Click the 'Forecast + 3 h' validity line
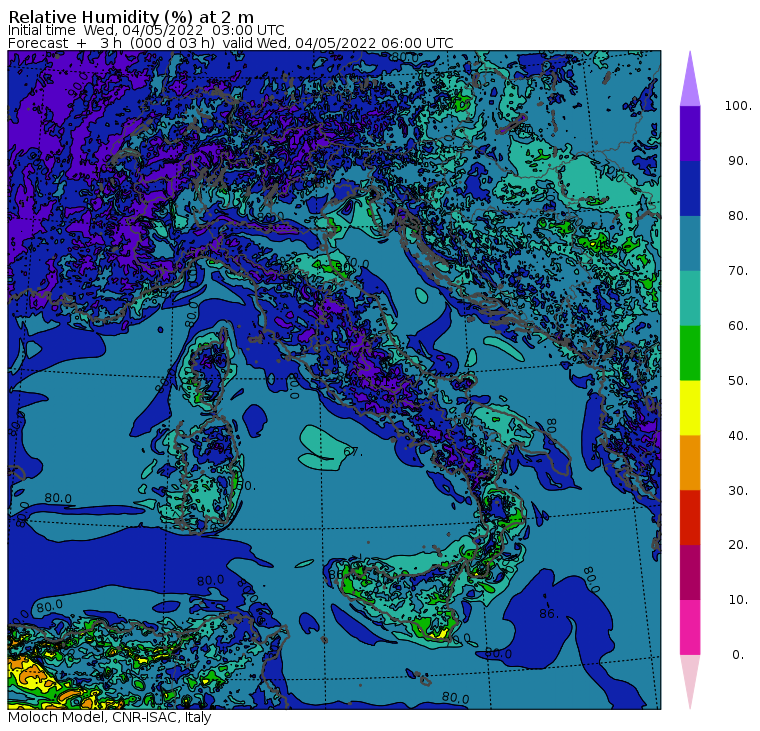 (231, 43)
